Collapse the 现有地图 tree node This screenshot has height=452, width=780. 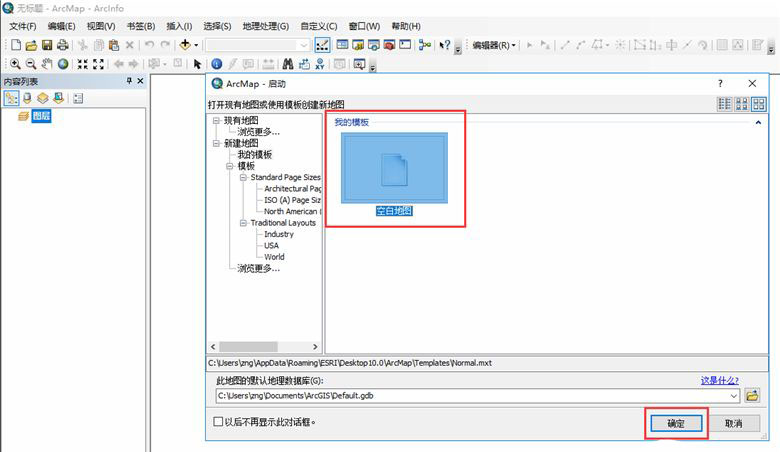(x=216, y=120)
